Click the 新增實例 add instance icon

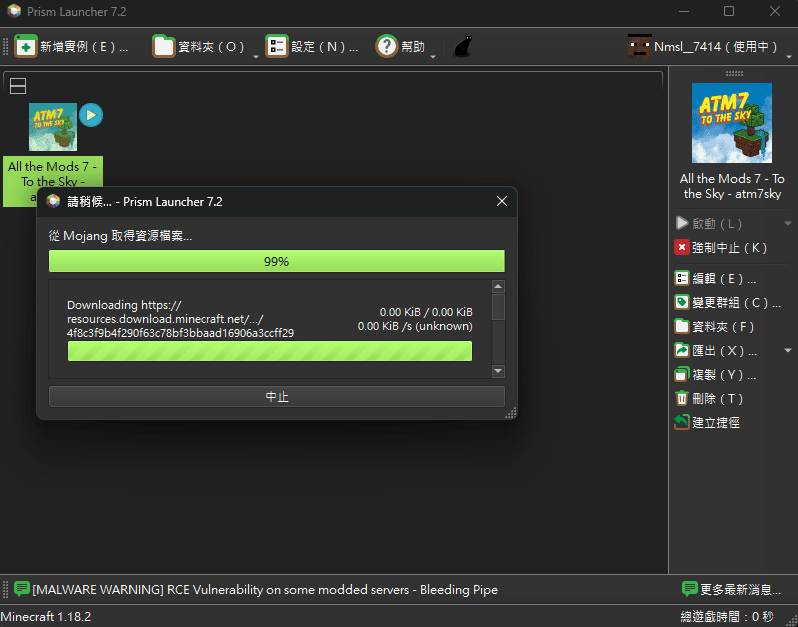pos(26,47)
